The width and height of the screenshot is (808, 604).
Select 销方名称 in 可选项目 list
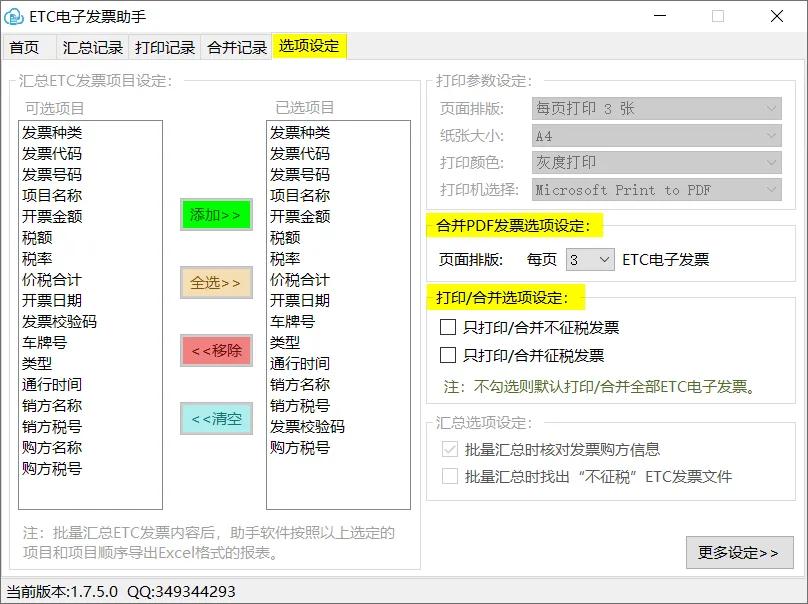[x=52, y=406]
